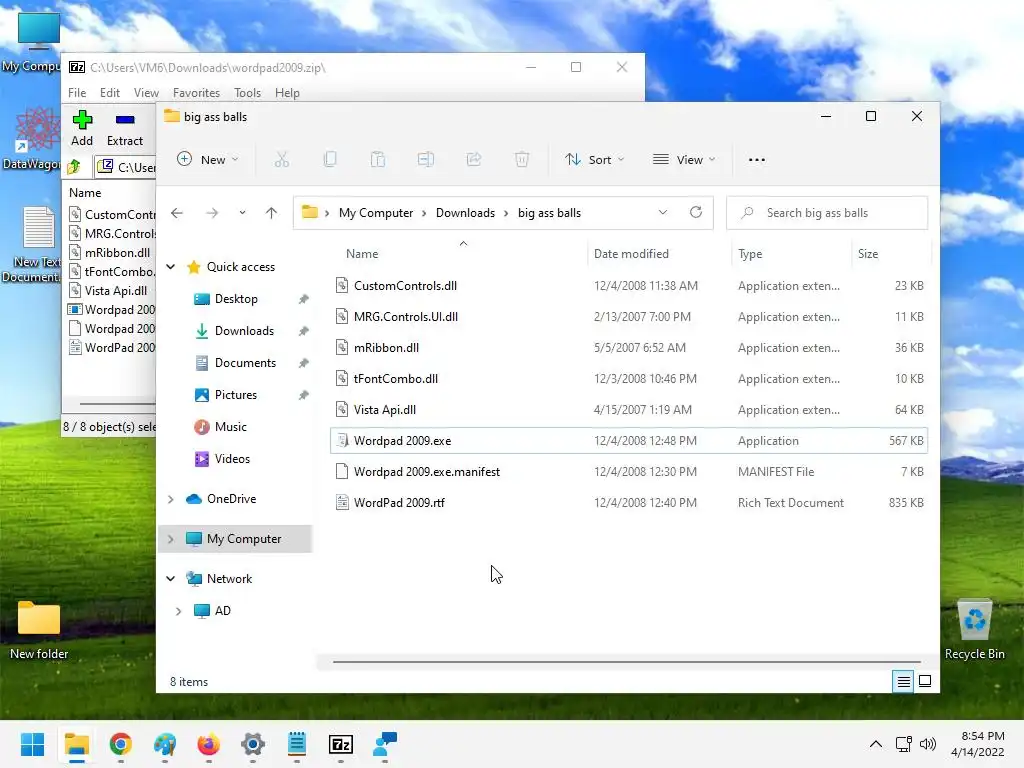Open Firefox from the taskbar
The image size is (1024, 768).
click(208, 744)
